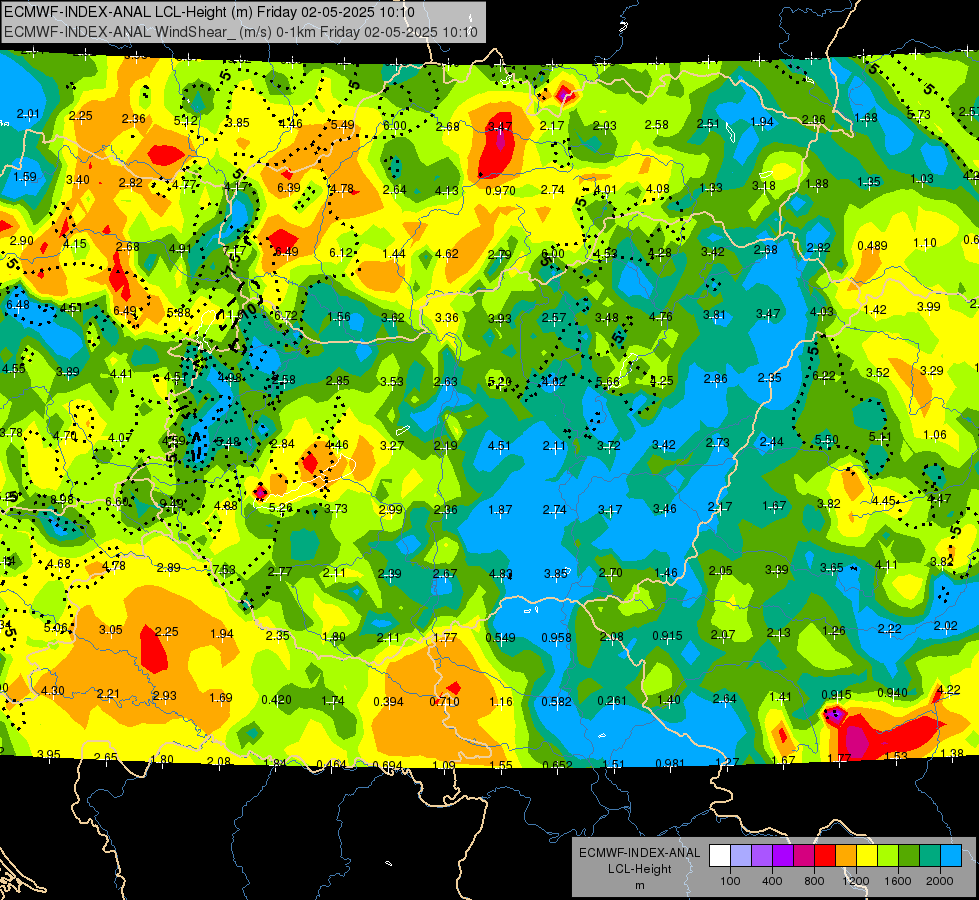The image size is (979, 900).
Task: Click the dark green legend swatch
Action: pos(909,856)
